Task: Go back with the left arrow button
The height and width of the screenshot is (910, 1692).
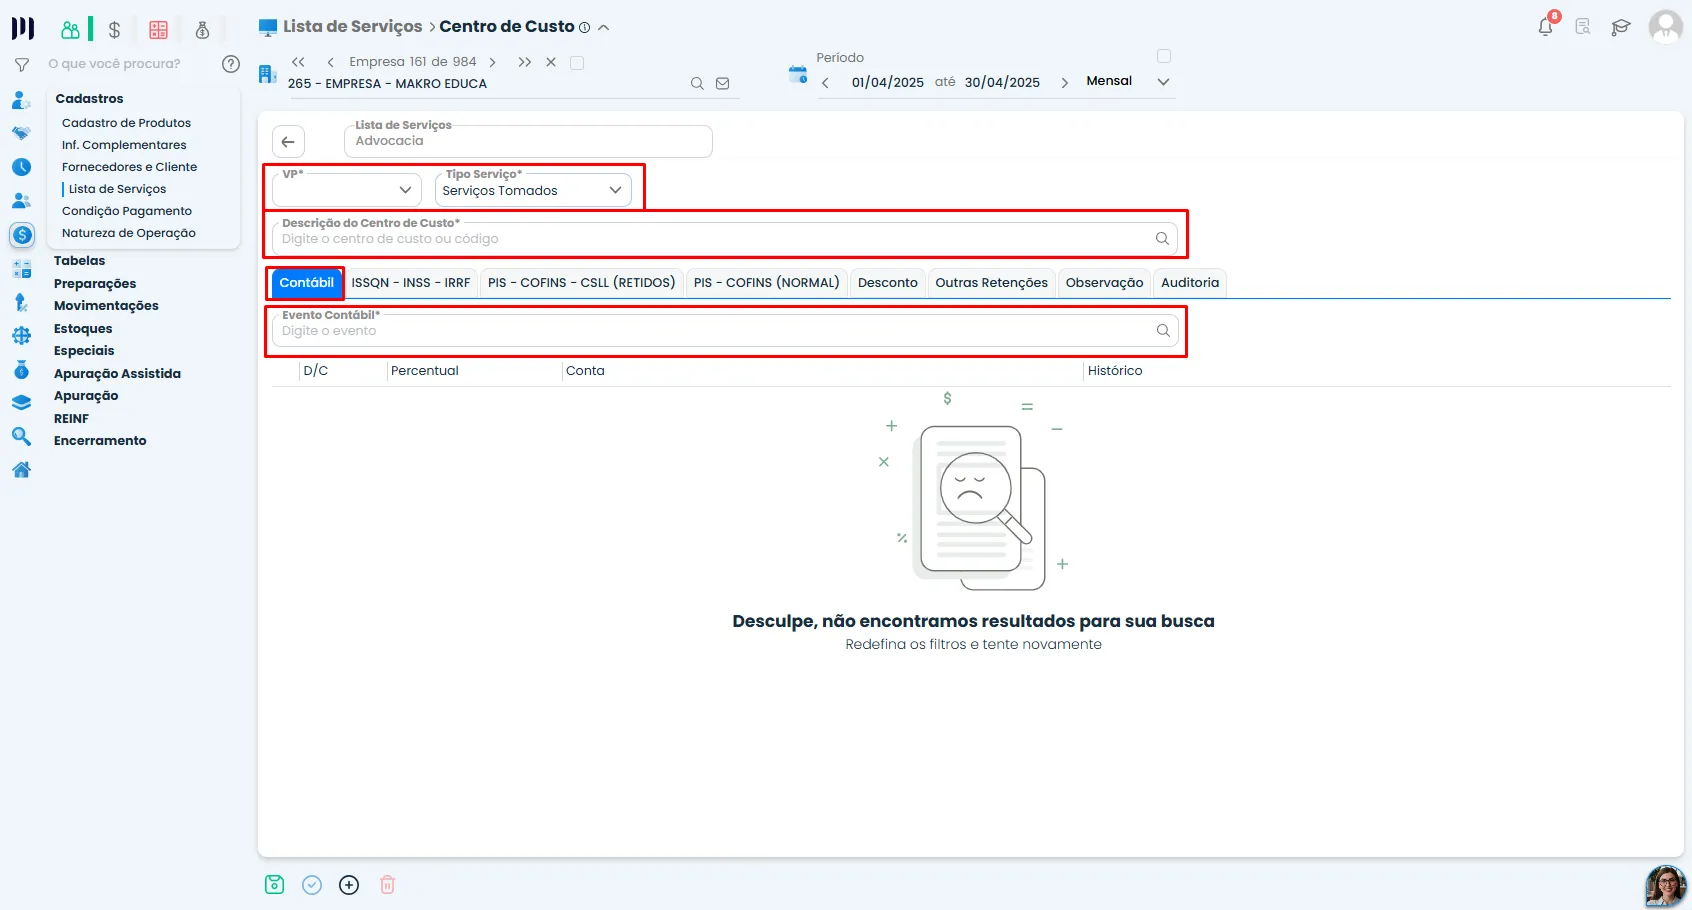Action: coord(288,142)
